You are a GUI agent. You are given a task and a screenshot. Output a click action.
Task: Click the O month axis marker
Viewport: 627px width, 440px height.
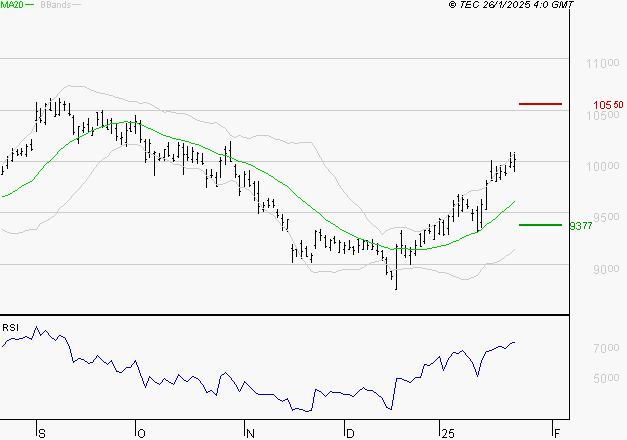tap(141, 434)
